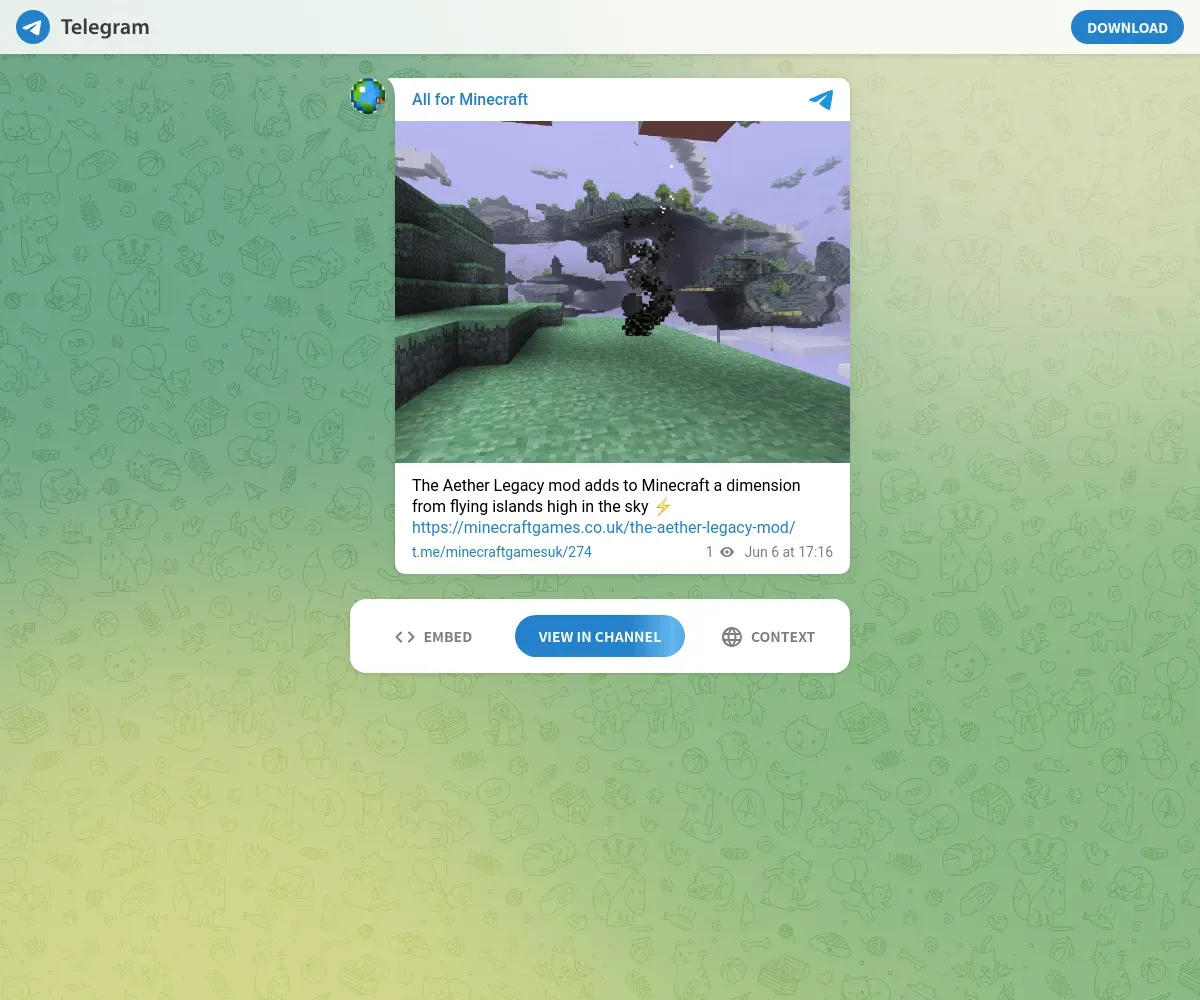Open the Aether flying islands screenshot
This screenshot has width=1200, height=1000.
(x=622, y=292)
